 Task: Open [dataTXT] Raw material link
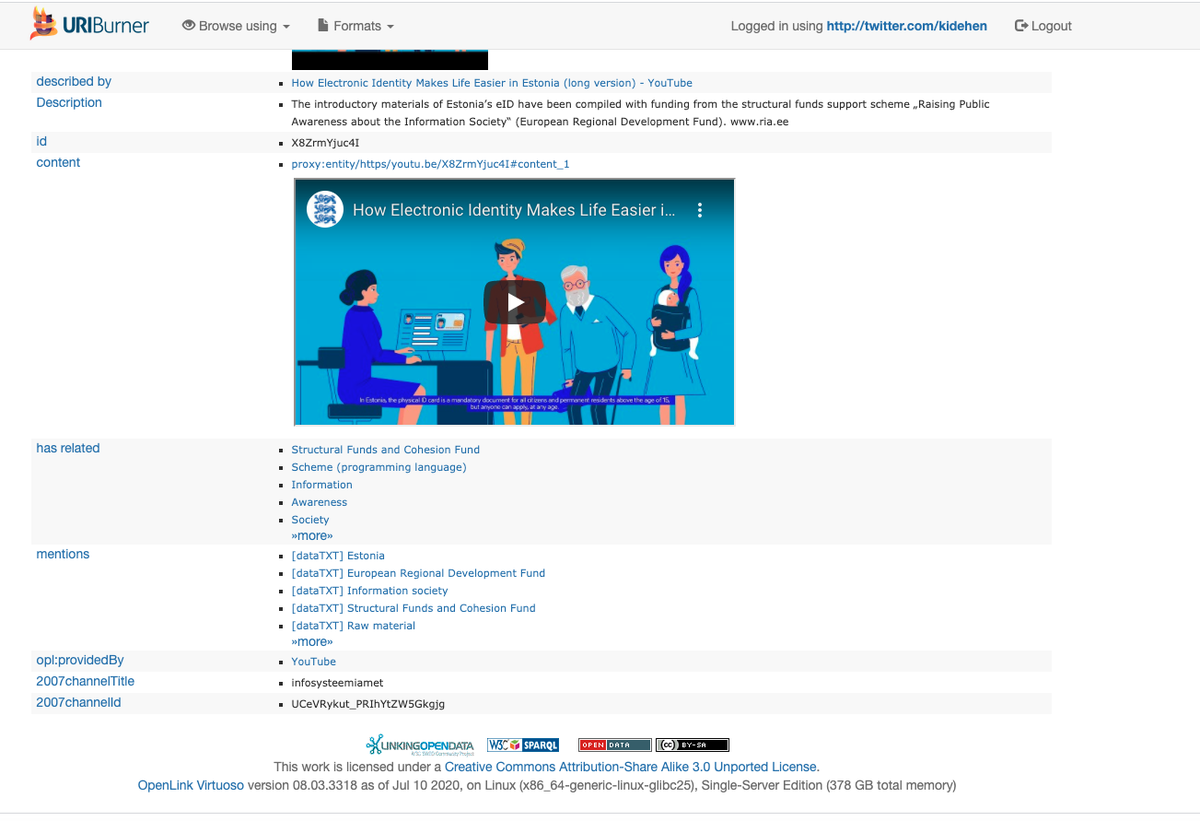[x=353, y=626]
